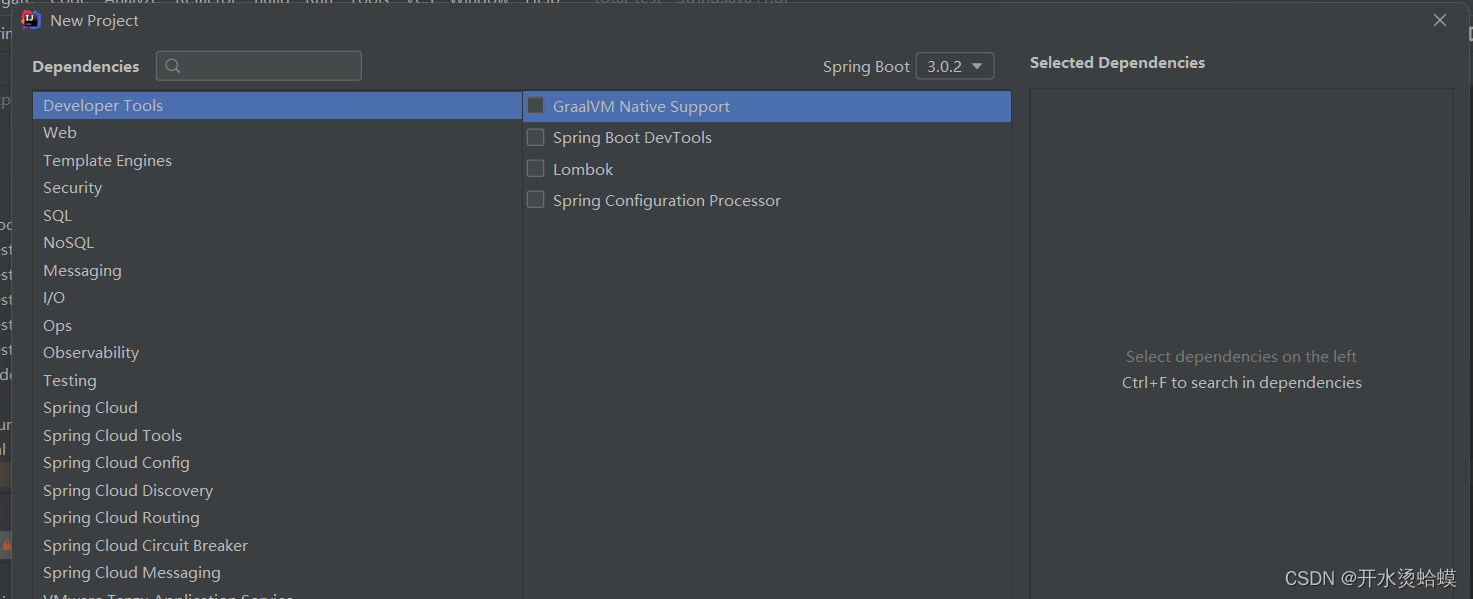The width and height of the screenshot is (1473, 599).
Task: Check the Spring Boot DevTools dependency
Action: coord(536,137)
